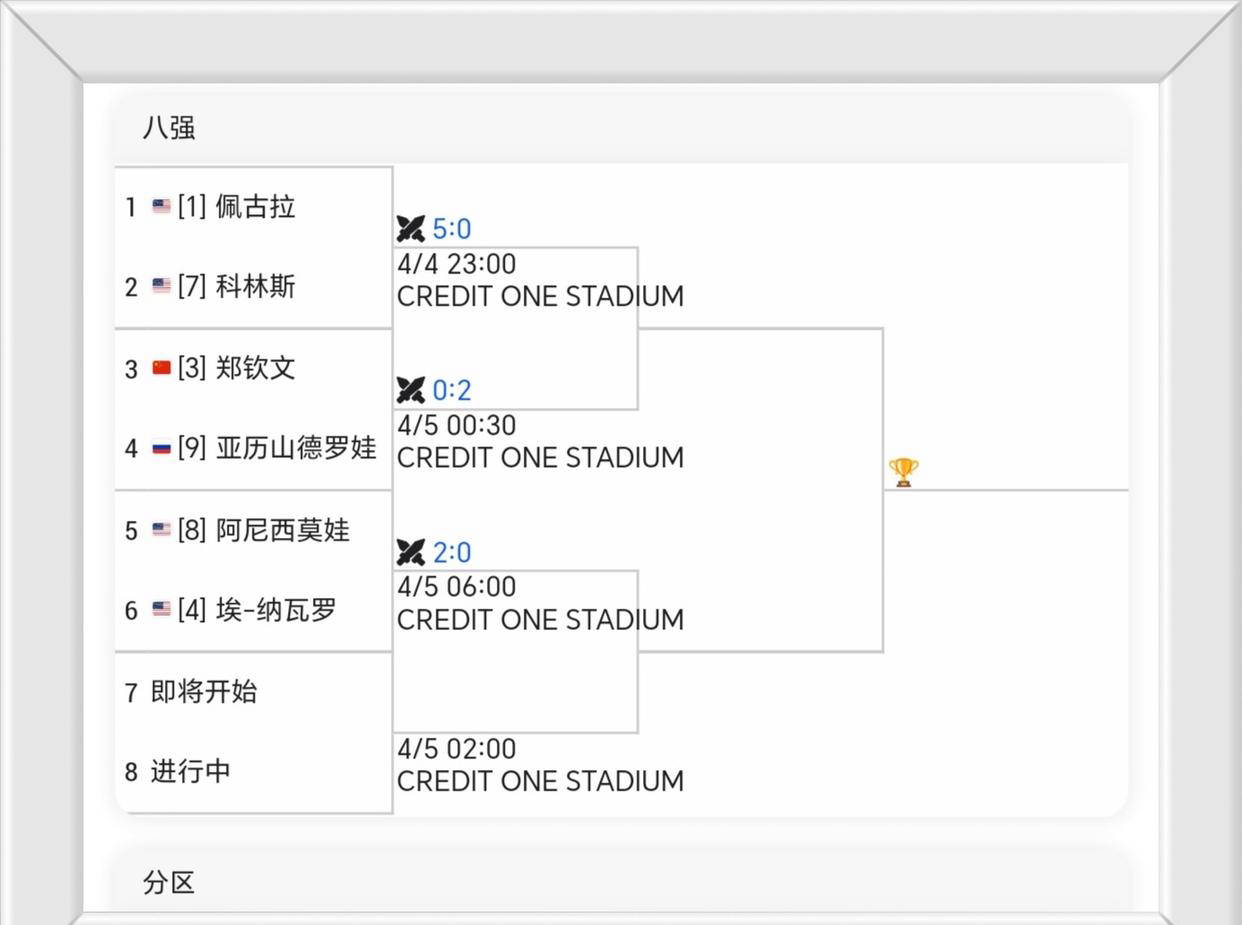Click the crossed swords icon beside 0:2

point(410,390)
